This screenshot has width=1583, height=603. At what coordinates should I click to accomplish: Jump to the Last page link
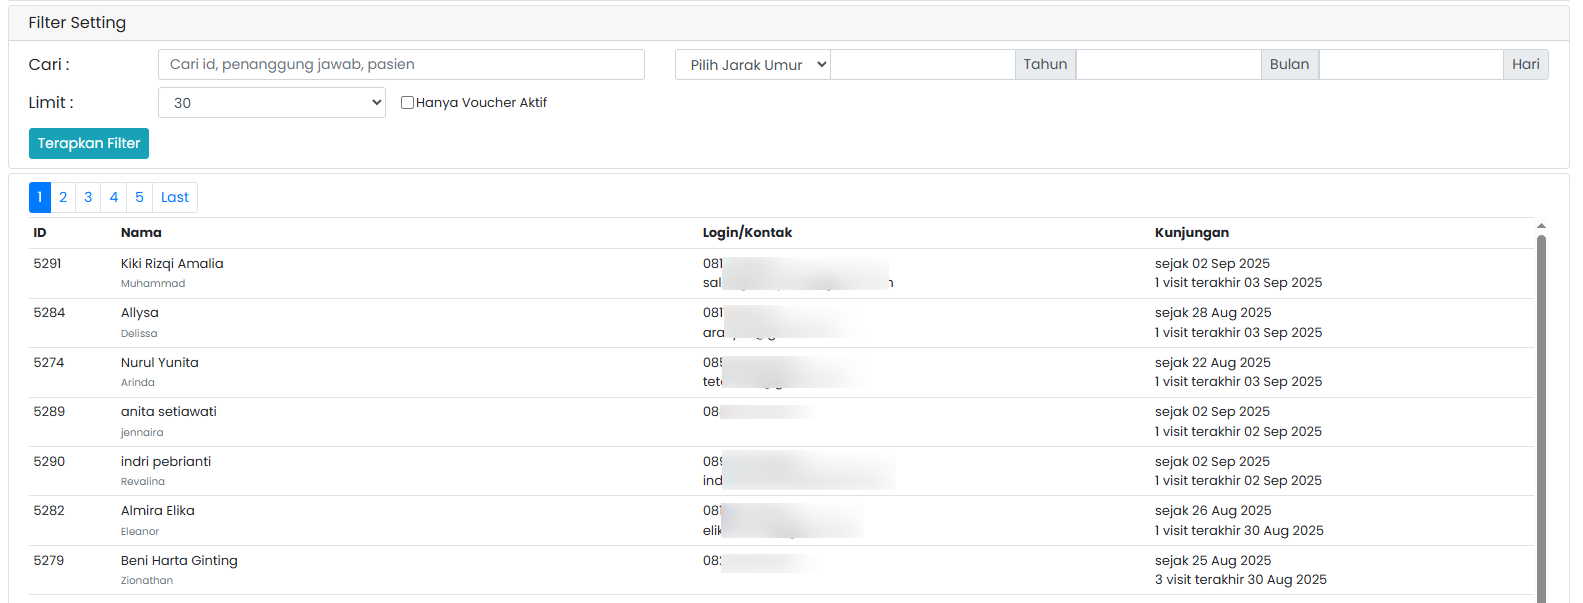(175, 197)
